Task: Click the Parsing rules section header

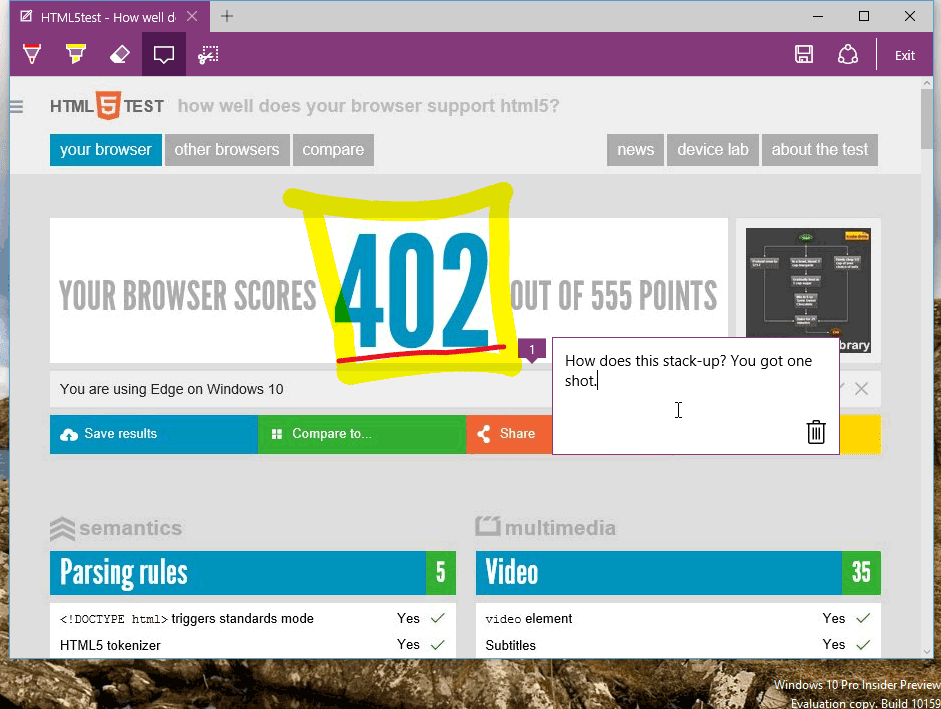Action: click(x=238, y=573)
